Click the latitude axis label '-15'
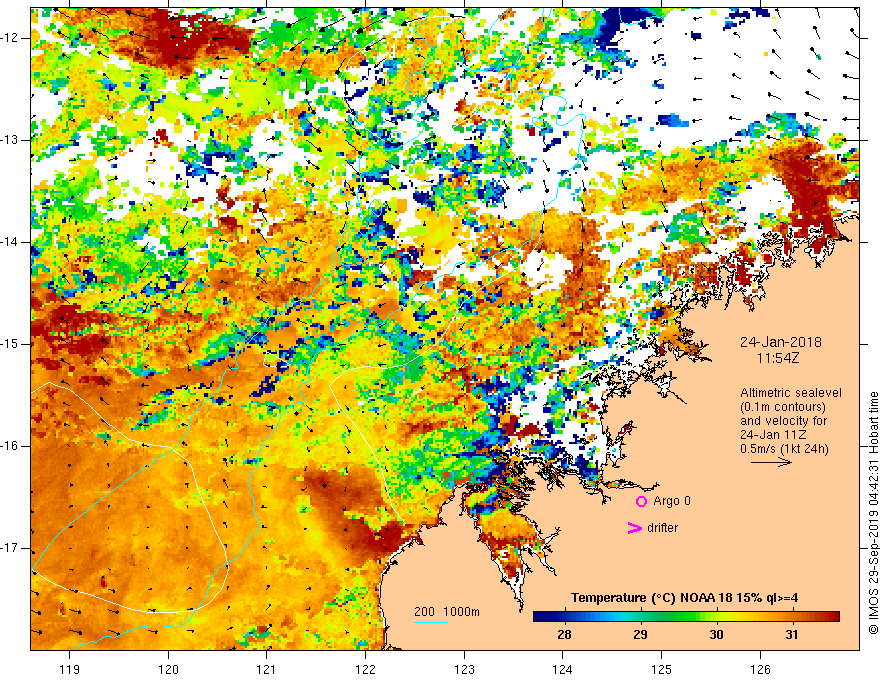This screenshot has width=880, height=680. [x=12, y=344]
